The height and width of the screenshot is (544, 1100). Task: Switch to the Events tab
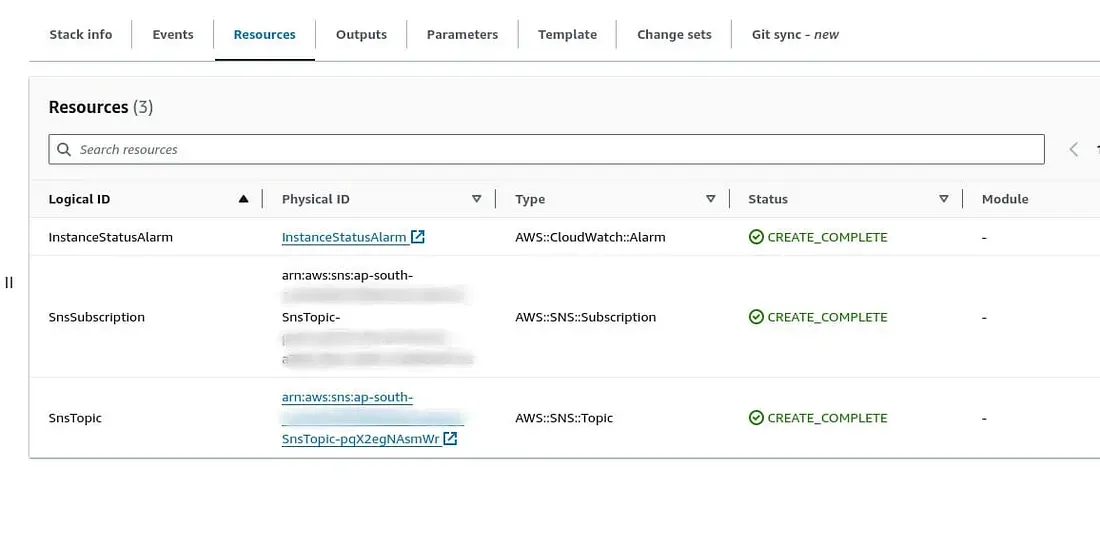pos(173,34)
